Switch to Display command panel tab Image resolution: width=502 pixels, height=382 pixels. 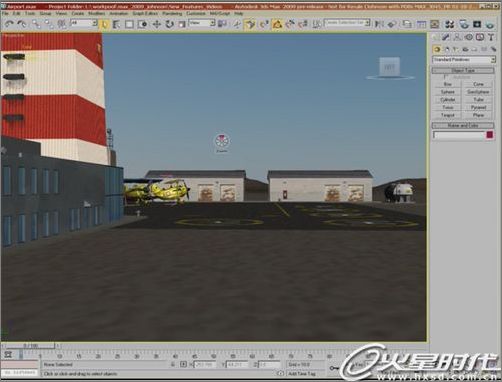(480, 37)
